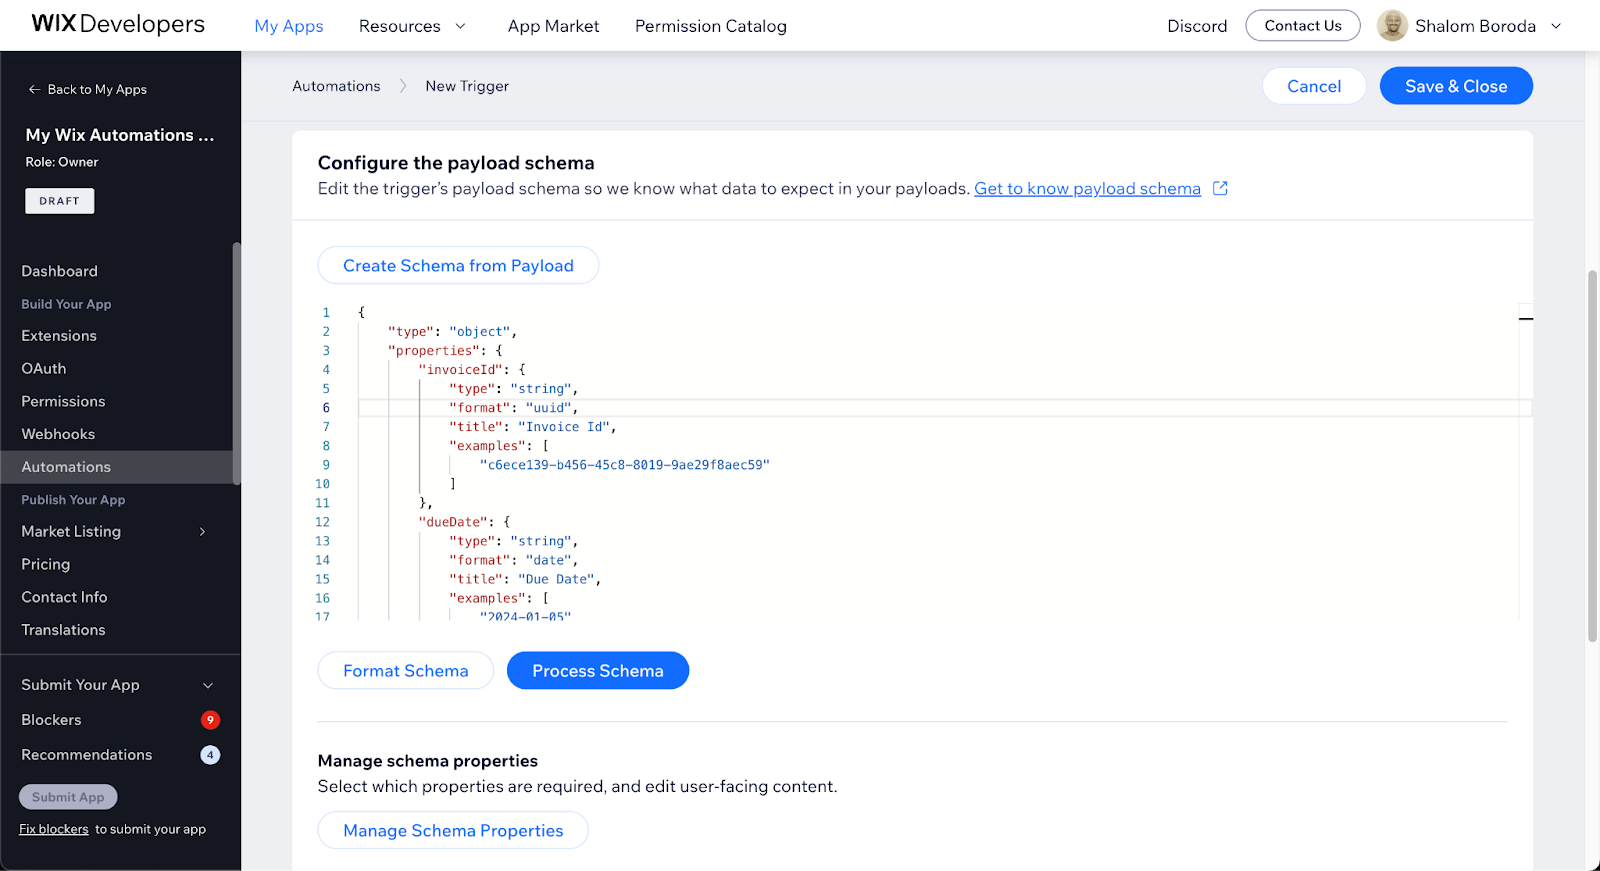Expand the Resources dropdown menu

[412, 26]
